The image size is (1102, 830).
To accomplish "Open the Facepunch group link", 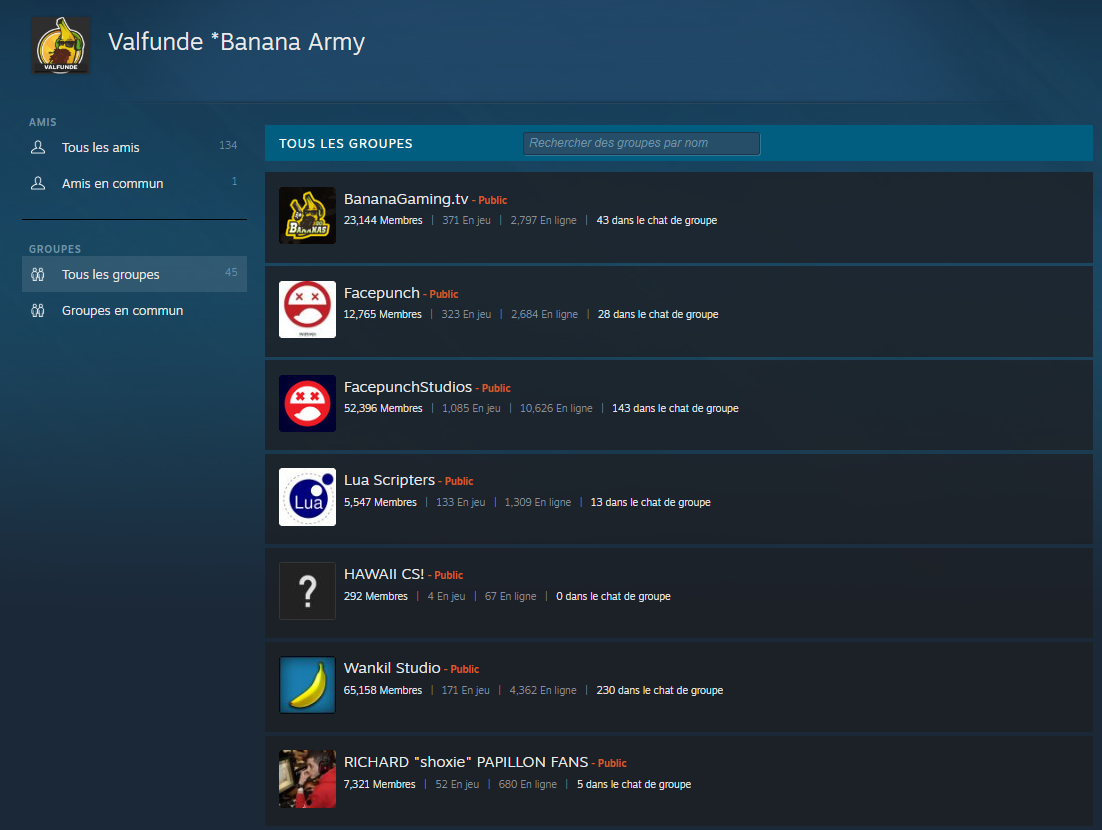I will coord(382,293).
